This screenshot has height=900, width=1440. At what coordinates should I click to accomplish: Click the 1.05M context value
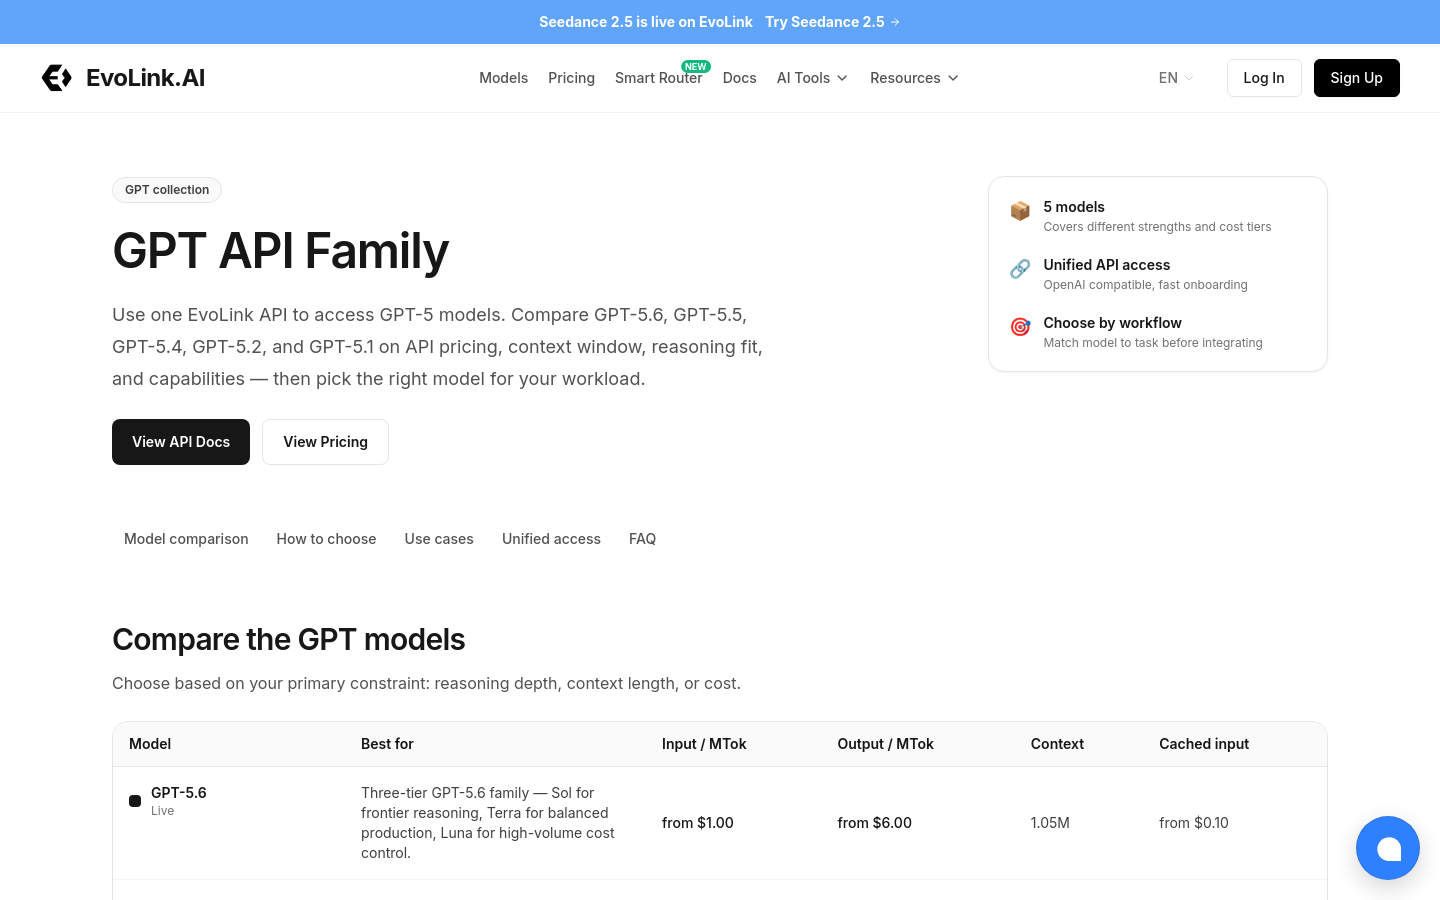tap(1050, 823)
